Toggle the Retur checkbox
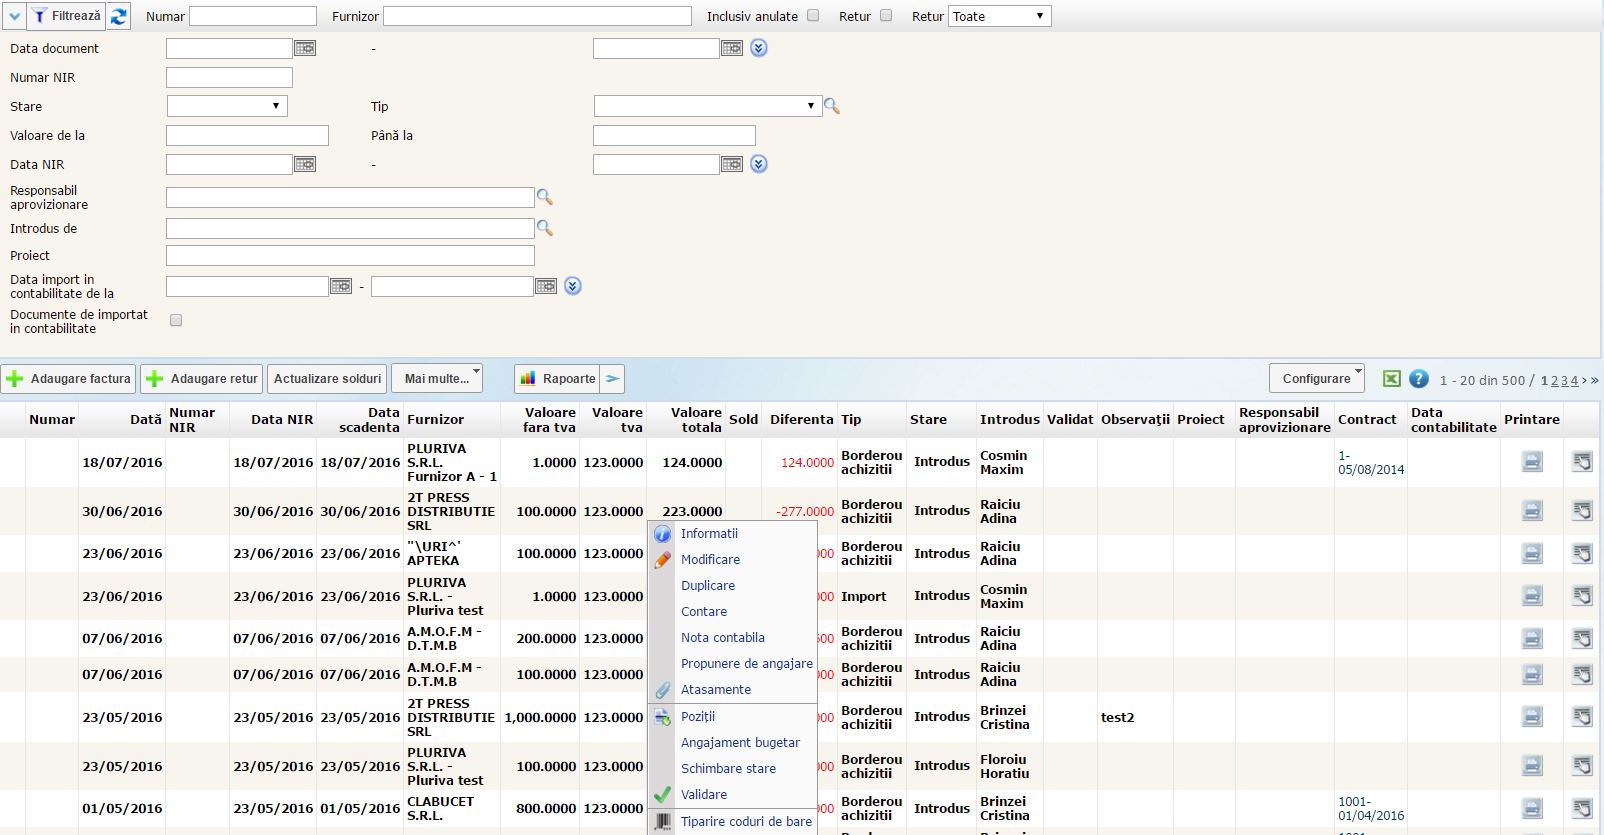This screenshot has height=835, width=1604. 886,16
